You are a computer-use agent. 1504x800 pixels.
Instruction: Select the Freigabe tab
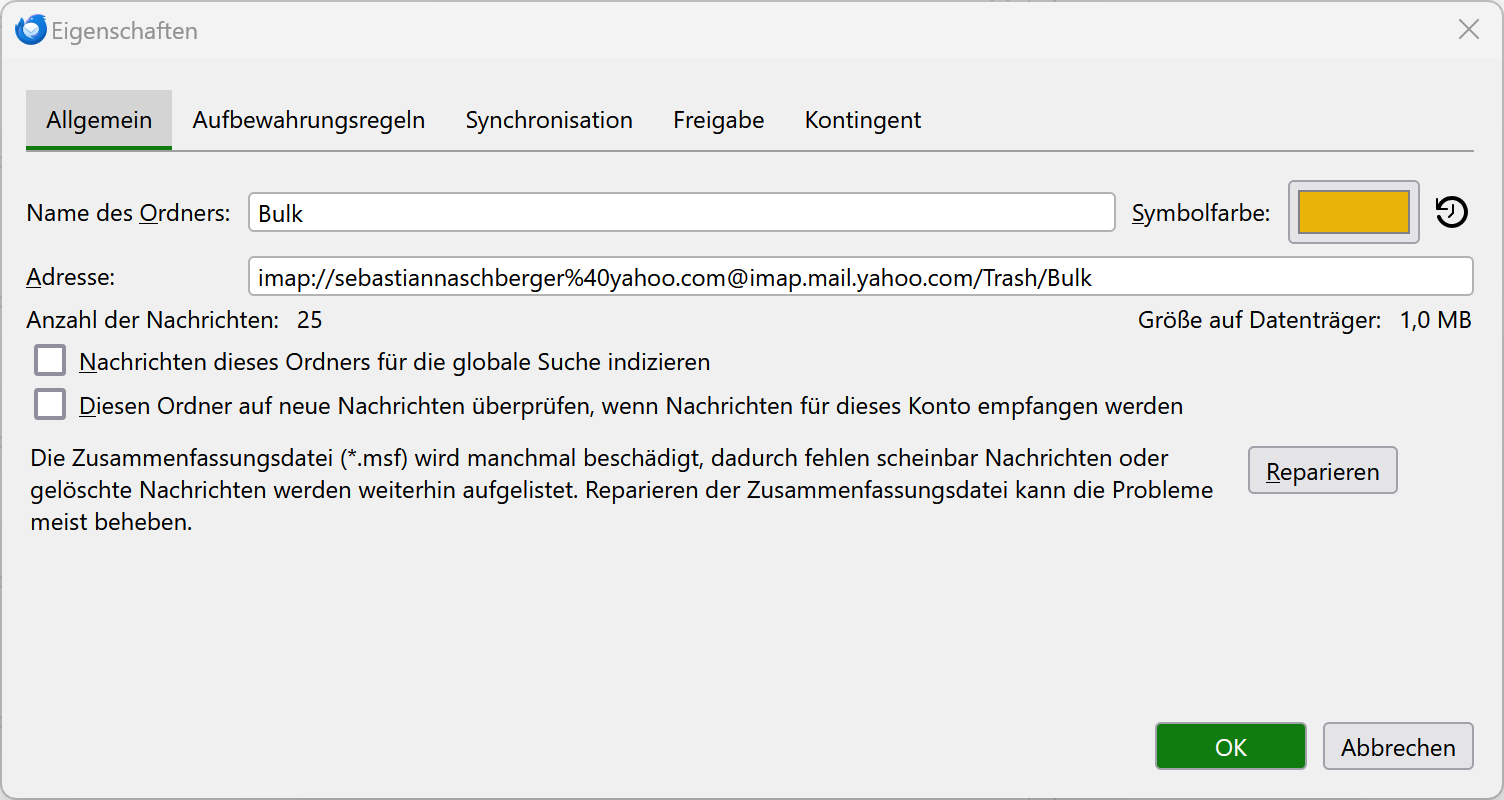tap(718, 120)
